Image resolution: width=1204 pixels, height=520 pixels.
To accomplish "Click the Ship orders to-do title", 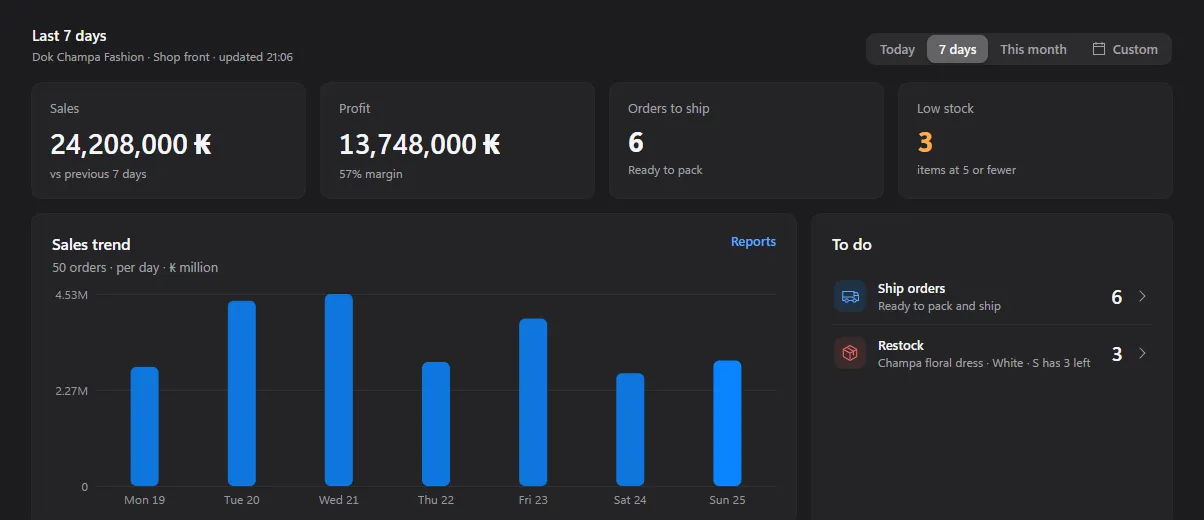I will point(911,288).
